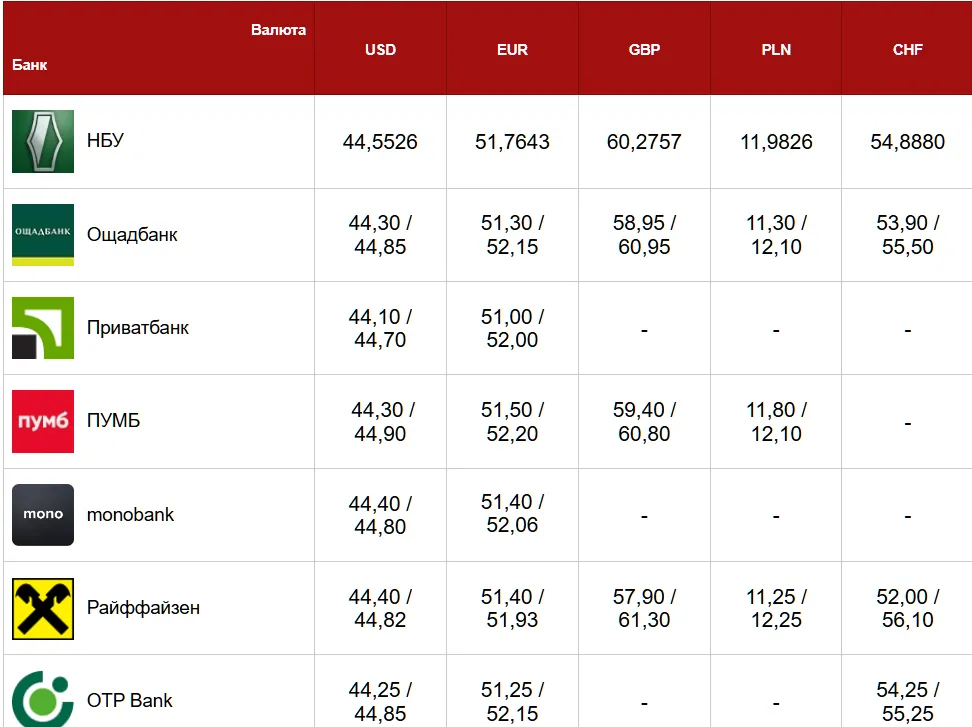Viewport: 972px width, 727px height.
Task: Click Ощадбанк GBP rate 58,95 / 60,95
Action: pos(644,235)
